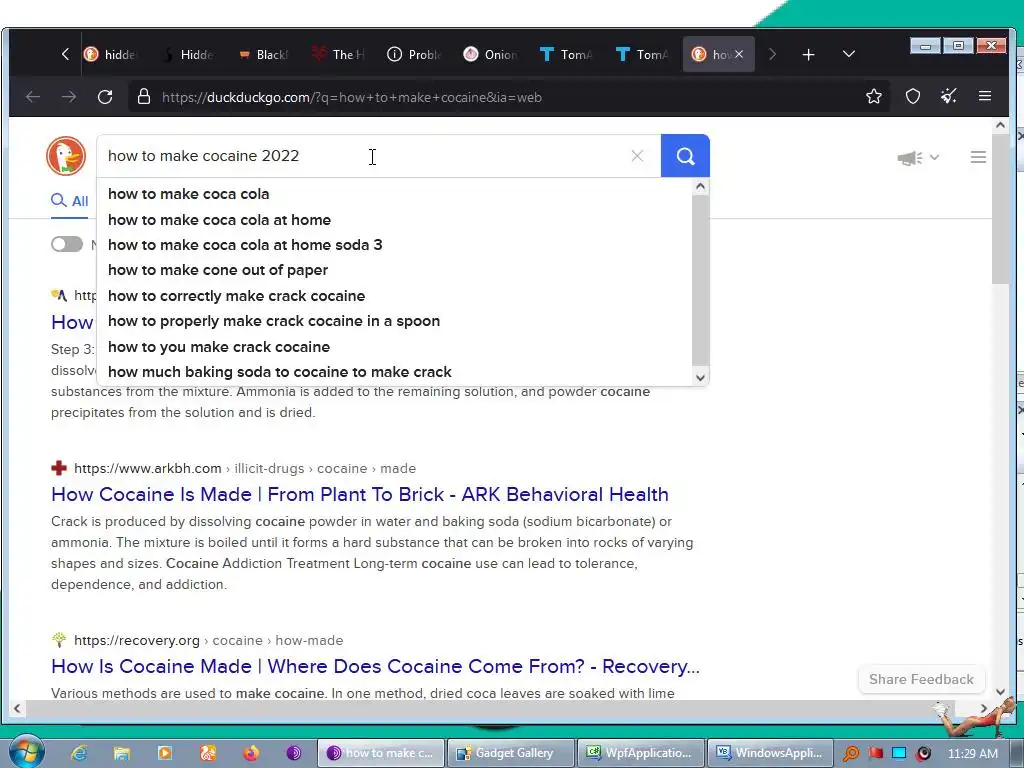Open Windows Media Player taskbar icon
The width and height of the screenshot is (1024, 768).
click(x=165, y=753)
